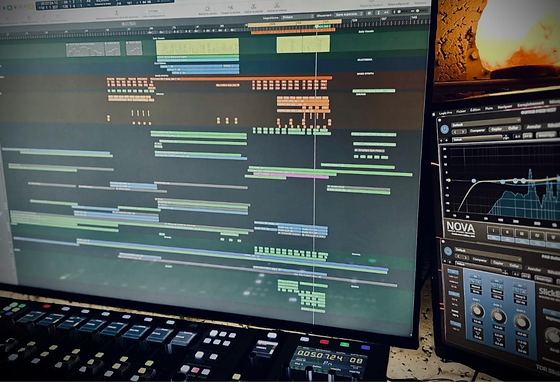Open the Apple menu icon
Screen dimensions: 560x382
434,114
